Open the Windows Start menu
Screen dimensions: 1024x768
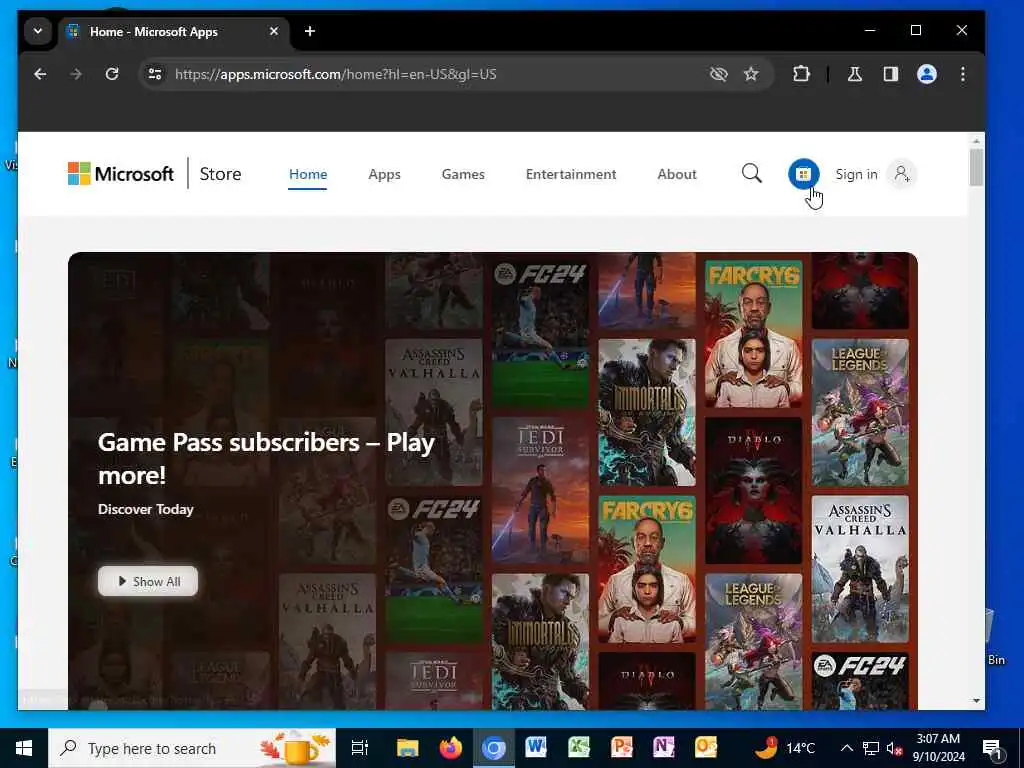pyautogui.click(x=24, y=748)
